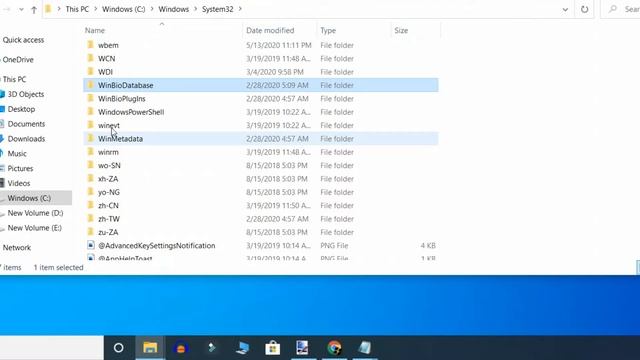
Task: Open 3D Objects in navigation pane
Action: (x=25, y=94)
